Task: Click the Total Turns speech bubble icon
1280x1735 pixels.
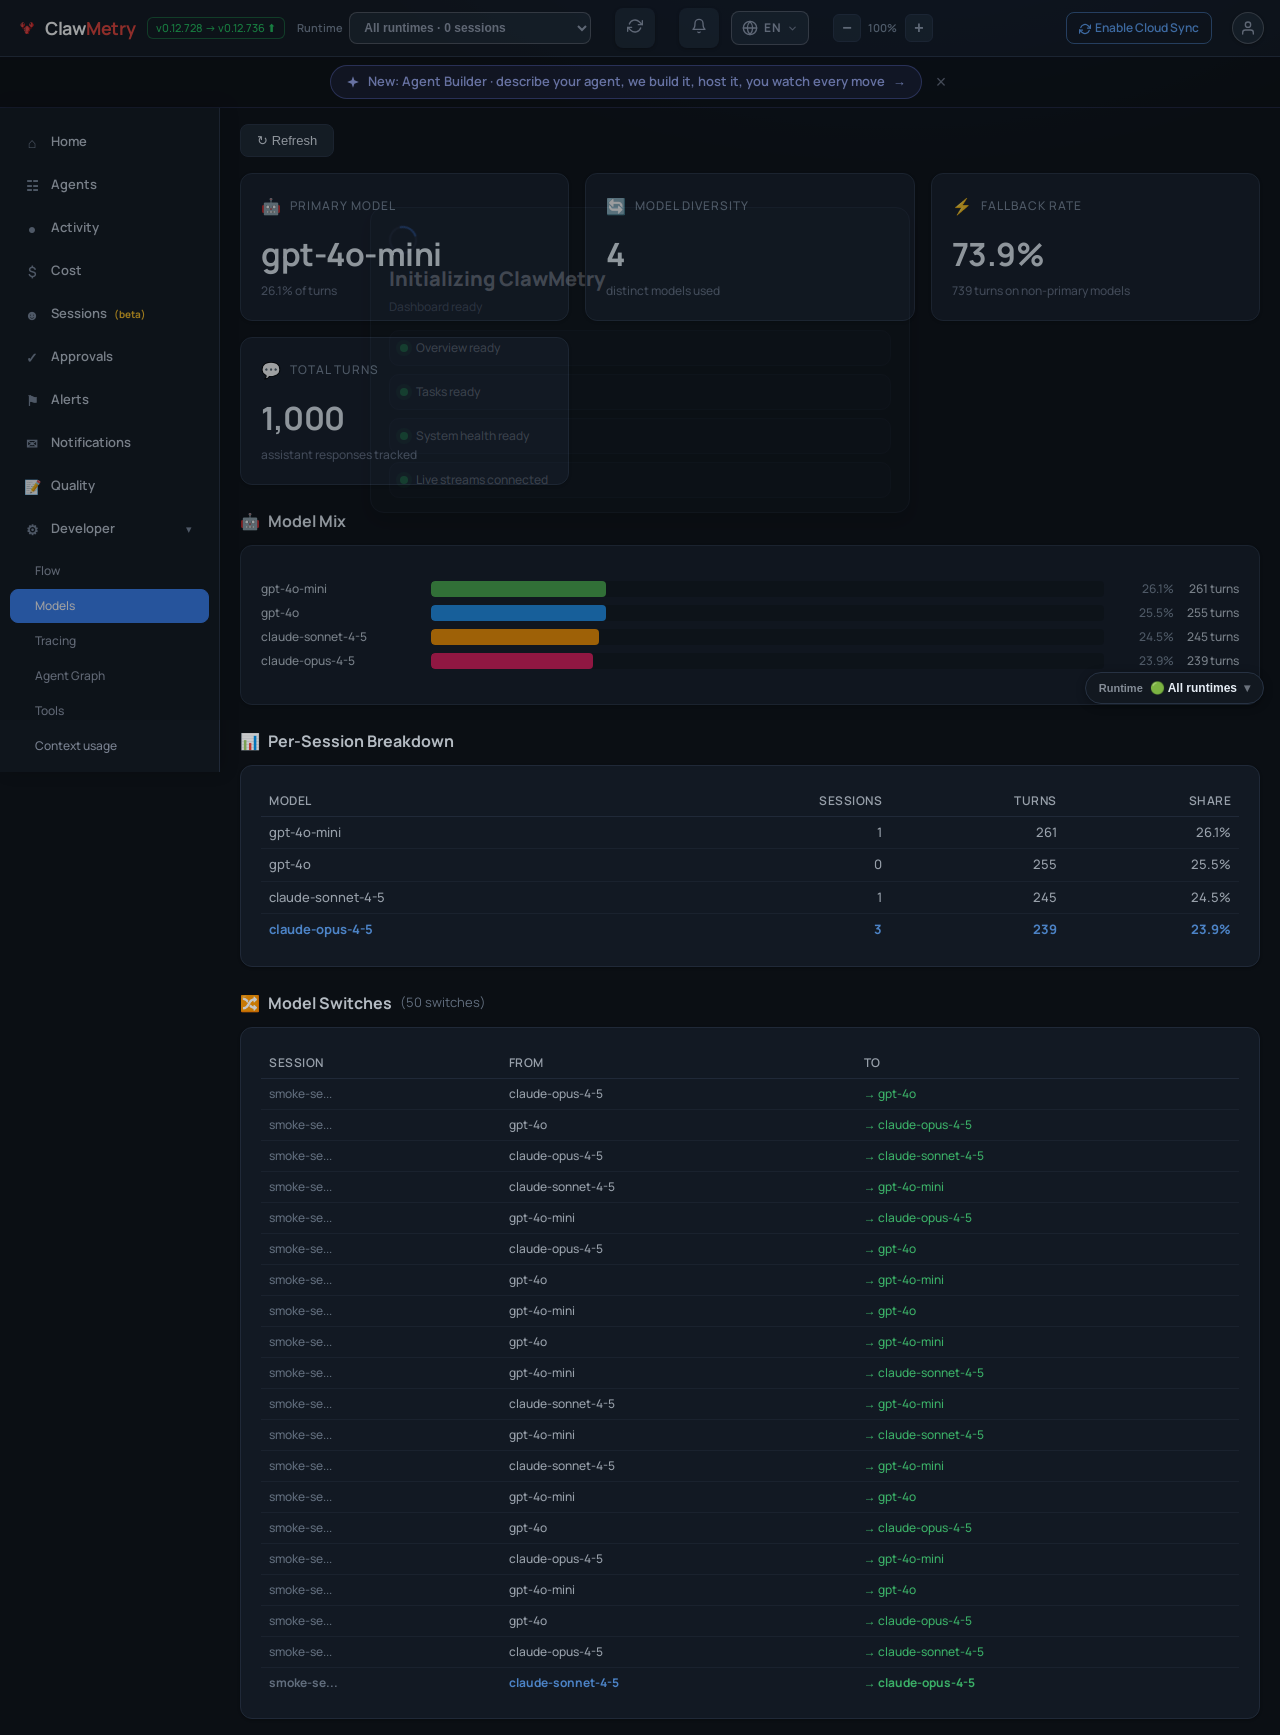Action: coord(271,371)
